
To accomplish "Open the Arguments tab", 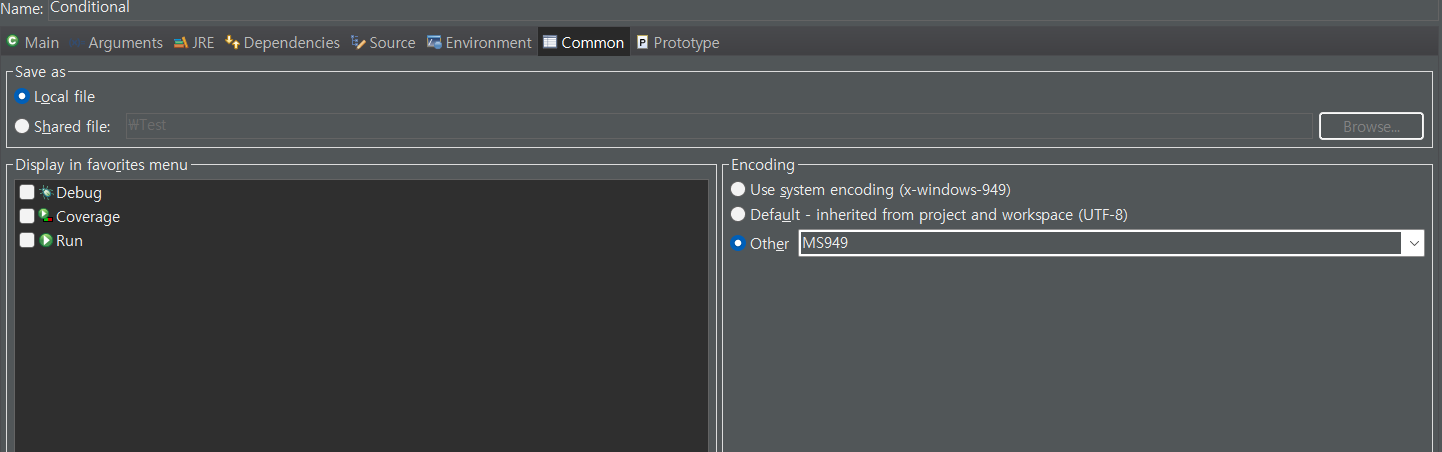I will click(x=115, y=43).
